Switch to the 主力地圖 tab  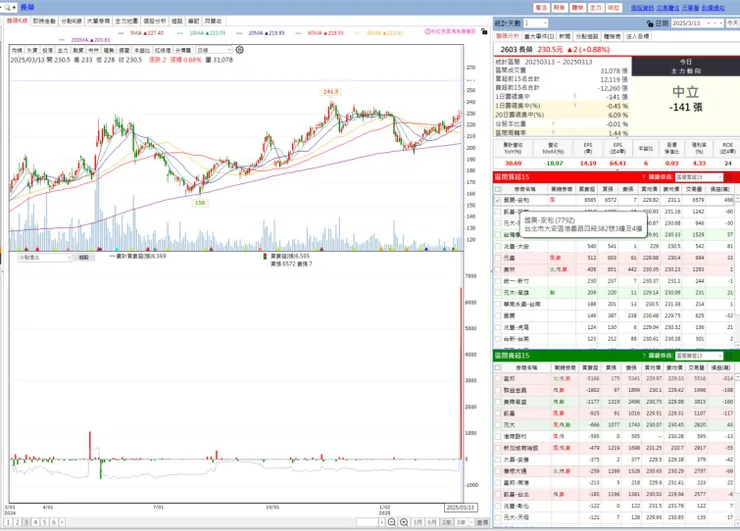pos(126,21)
